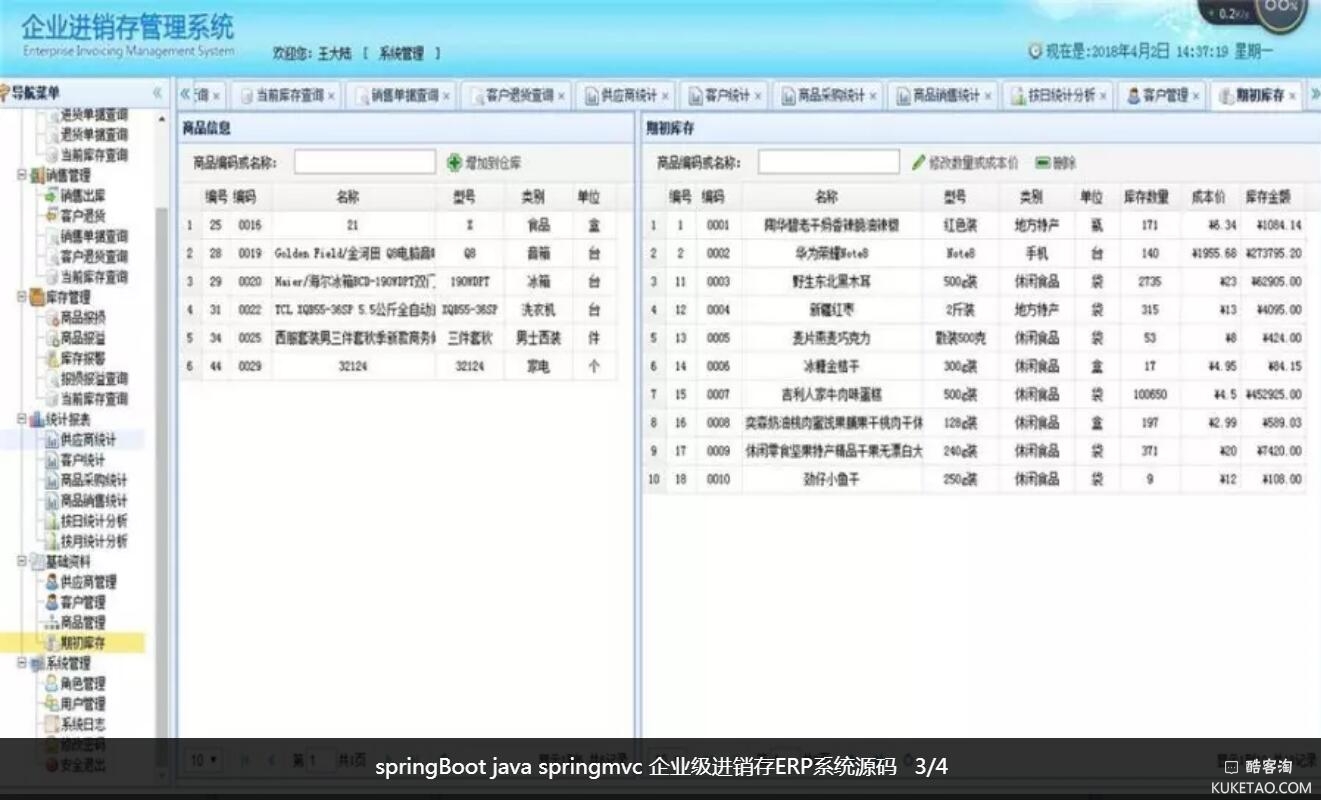The image size is (1321, 800).
Task: Switch to the 商品采购统计 tab
Action: pos(826,96)
